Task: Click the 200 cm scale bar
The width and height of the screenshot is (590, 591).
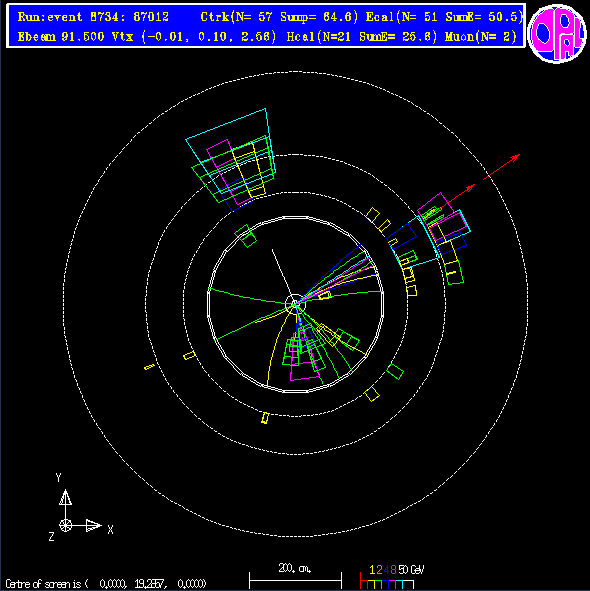Action: [x=295, y=580]
